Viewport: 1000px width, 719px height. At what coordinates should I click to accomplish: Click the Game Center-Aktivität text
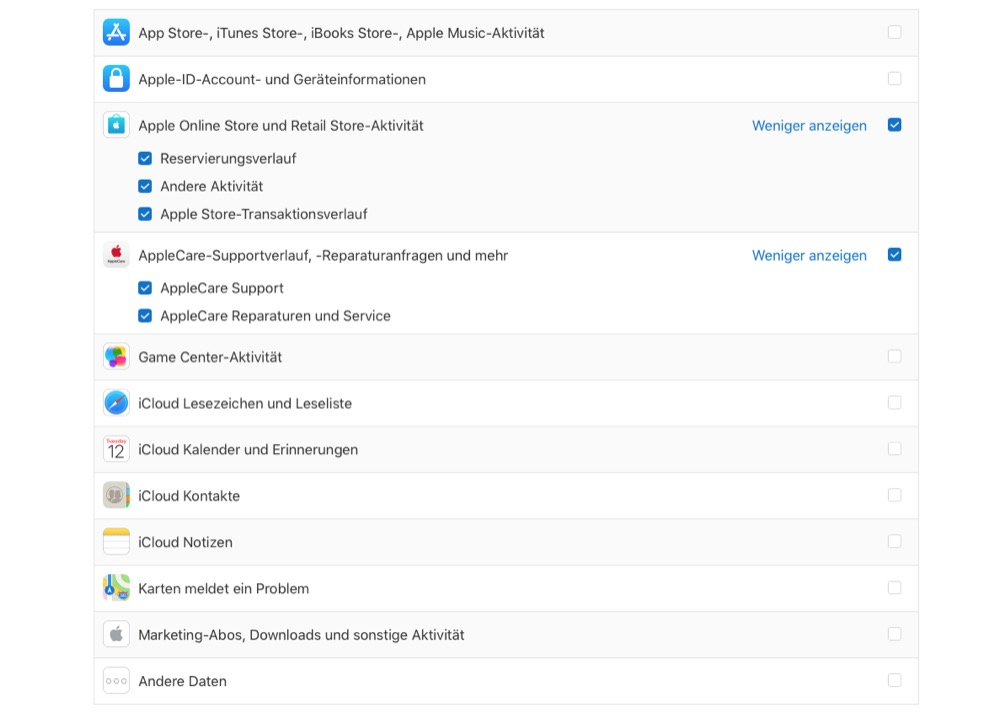210,357
